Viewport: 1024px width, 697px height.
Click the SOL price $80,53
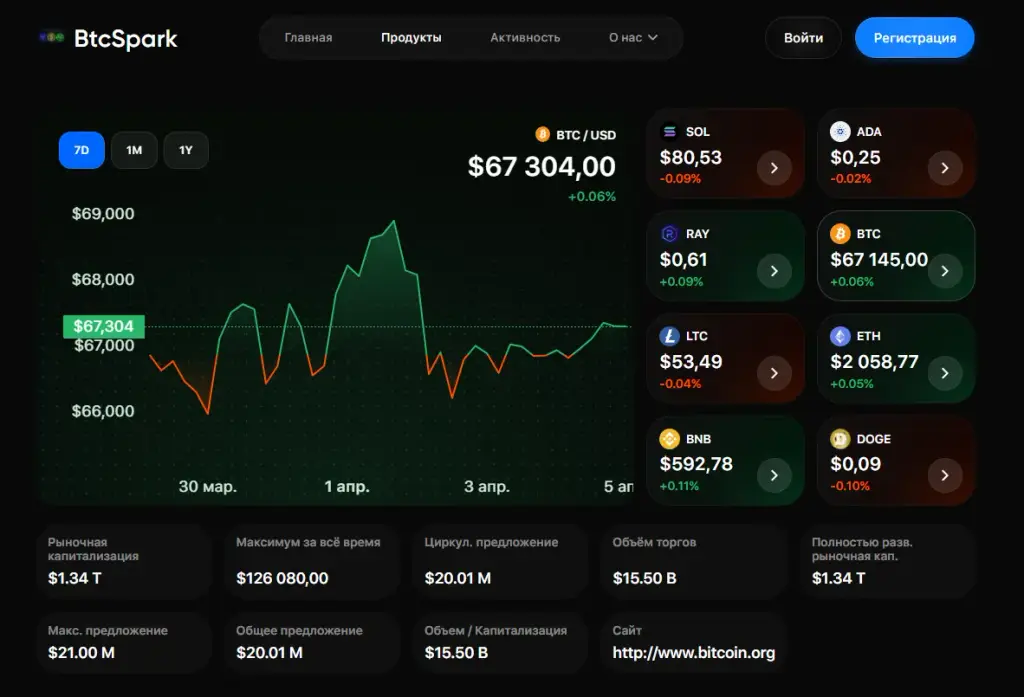[690, 157]
